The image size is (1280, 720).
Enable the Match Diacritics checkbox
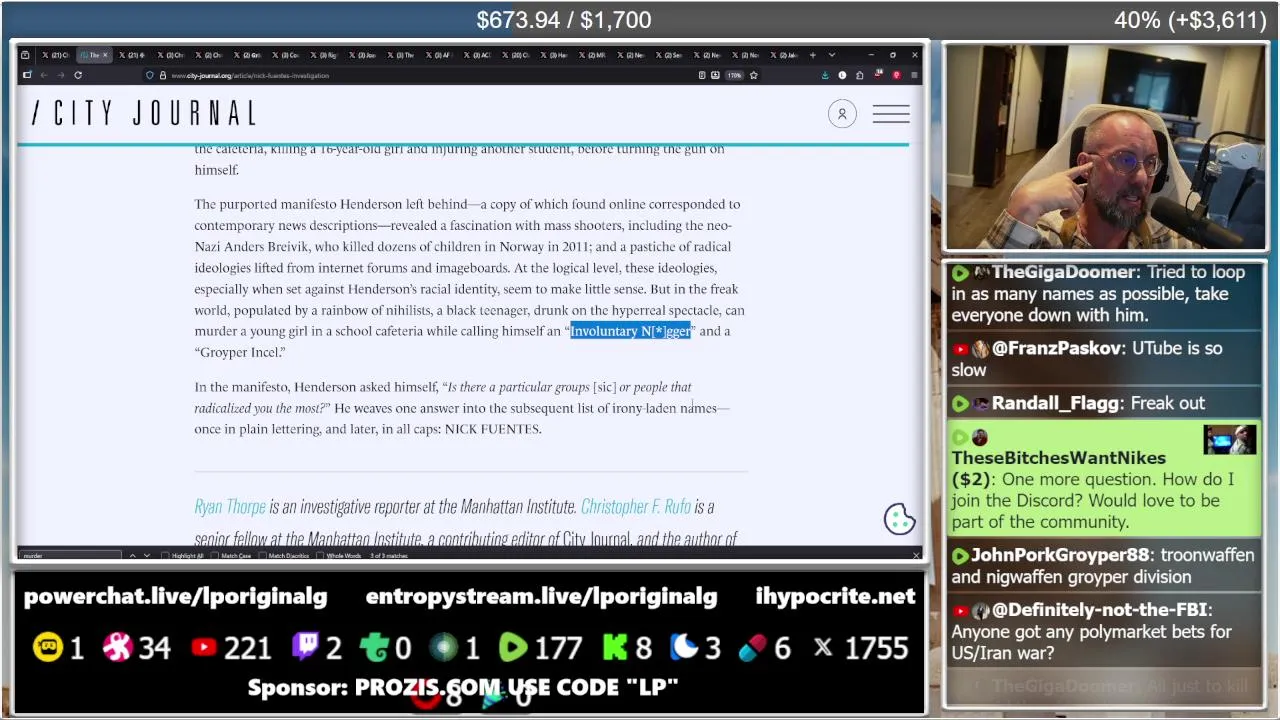262,556
